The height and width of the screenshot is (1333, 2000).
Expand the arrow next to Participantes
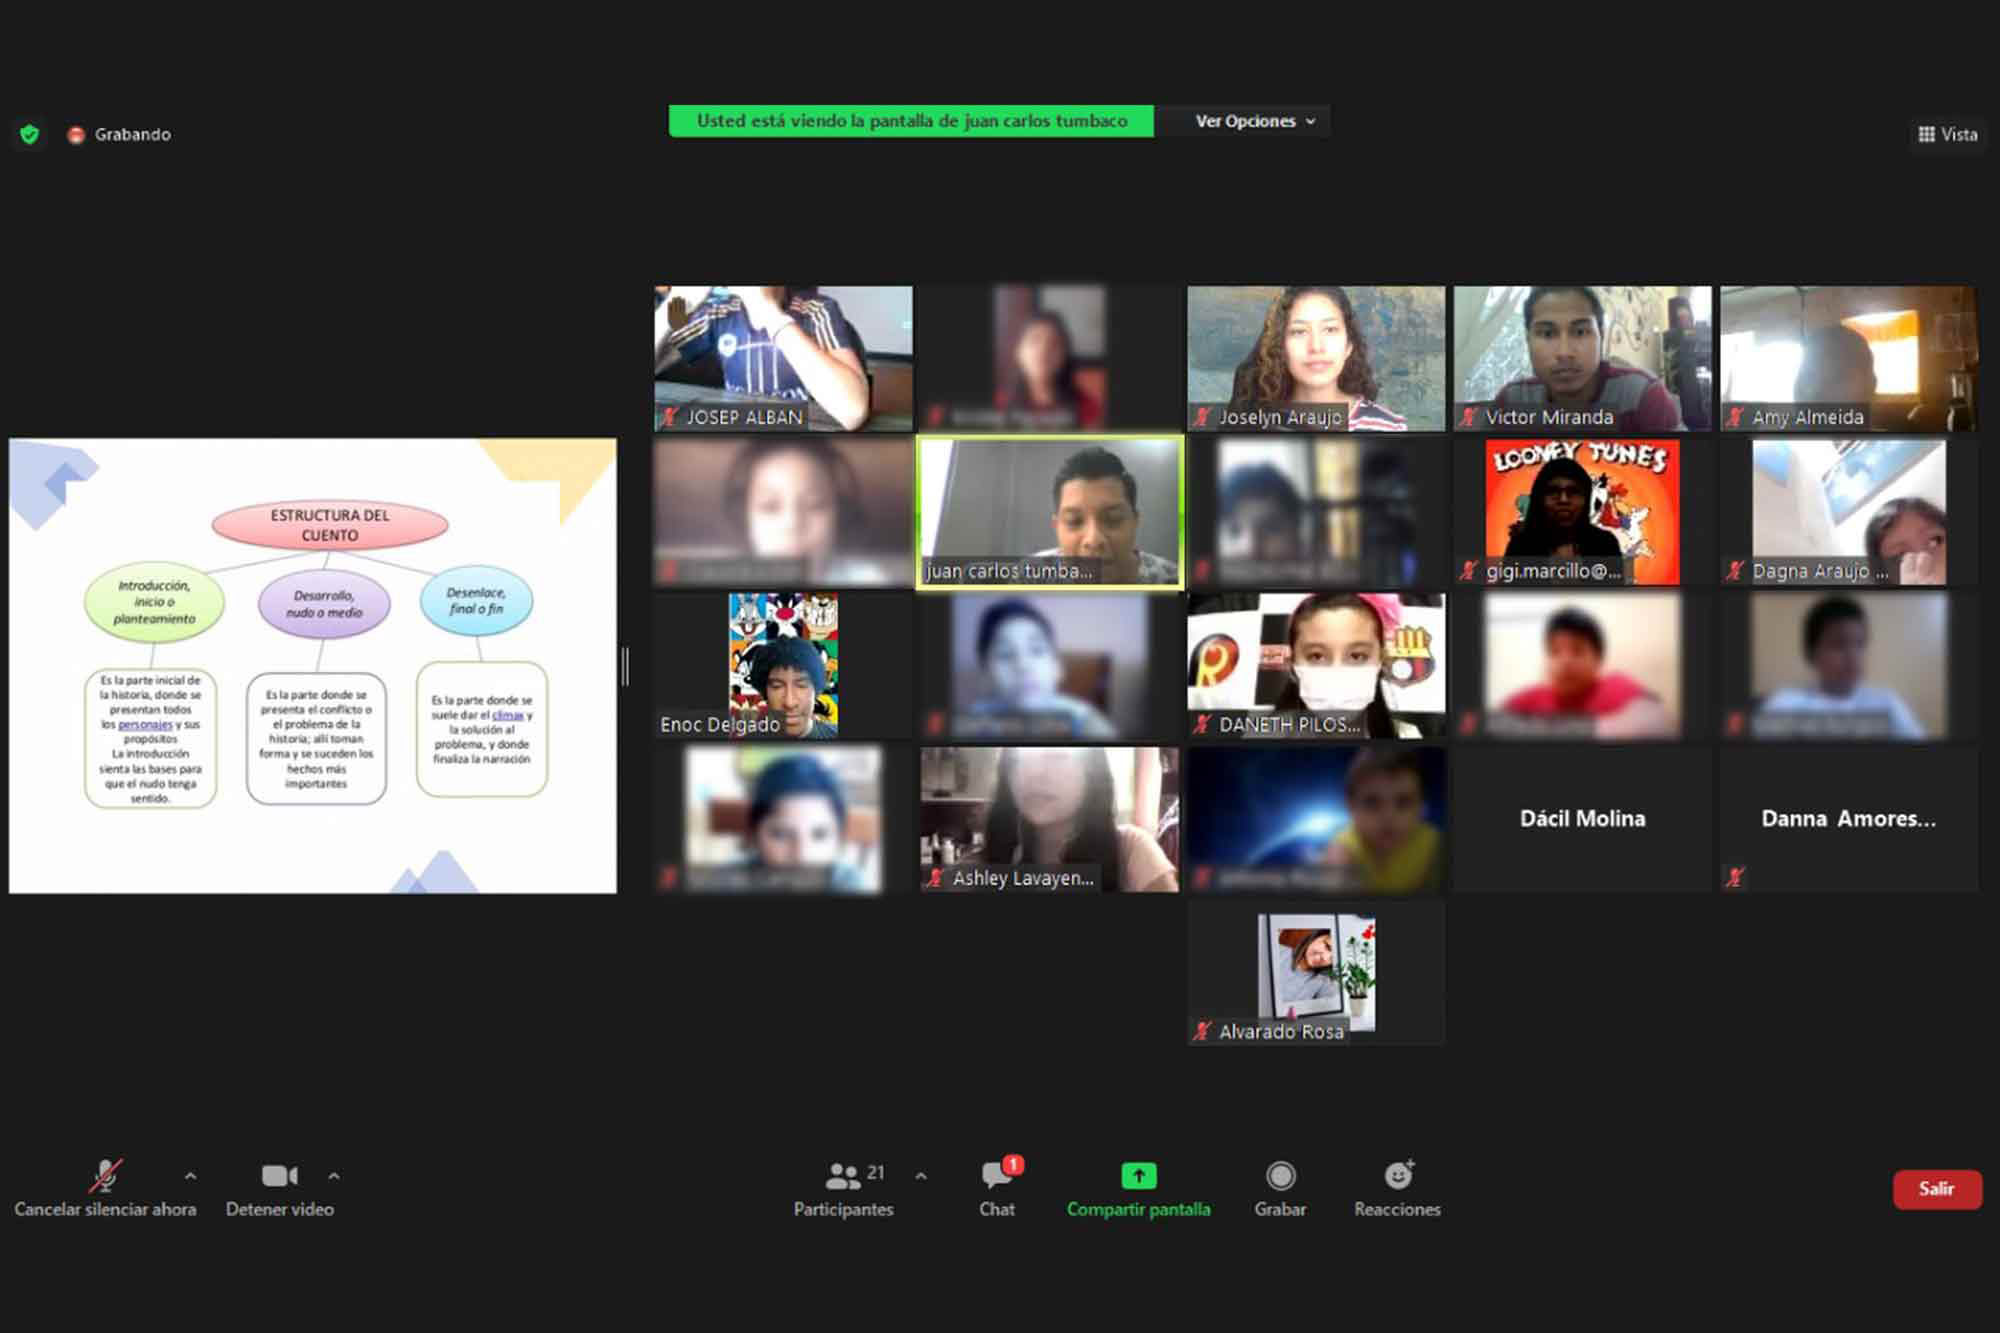(x=921, y=1176)
